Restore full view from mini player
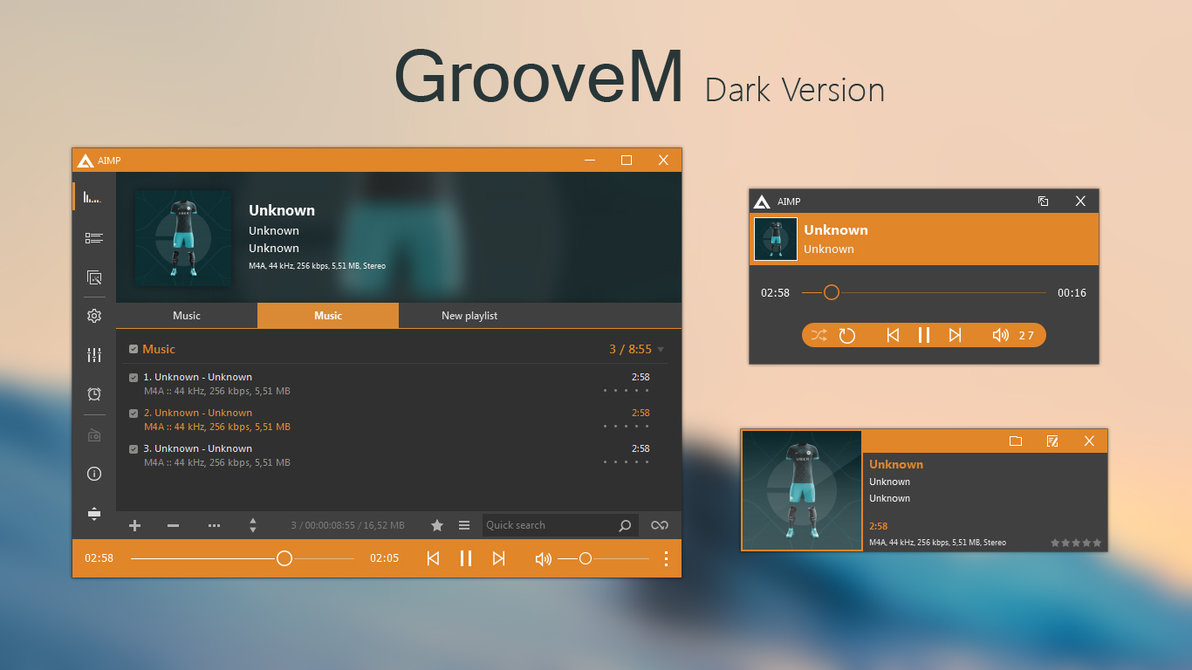The height and width of the screenshot is (670, 1192). tap(1043, 202)
